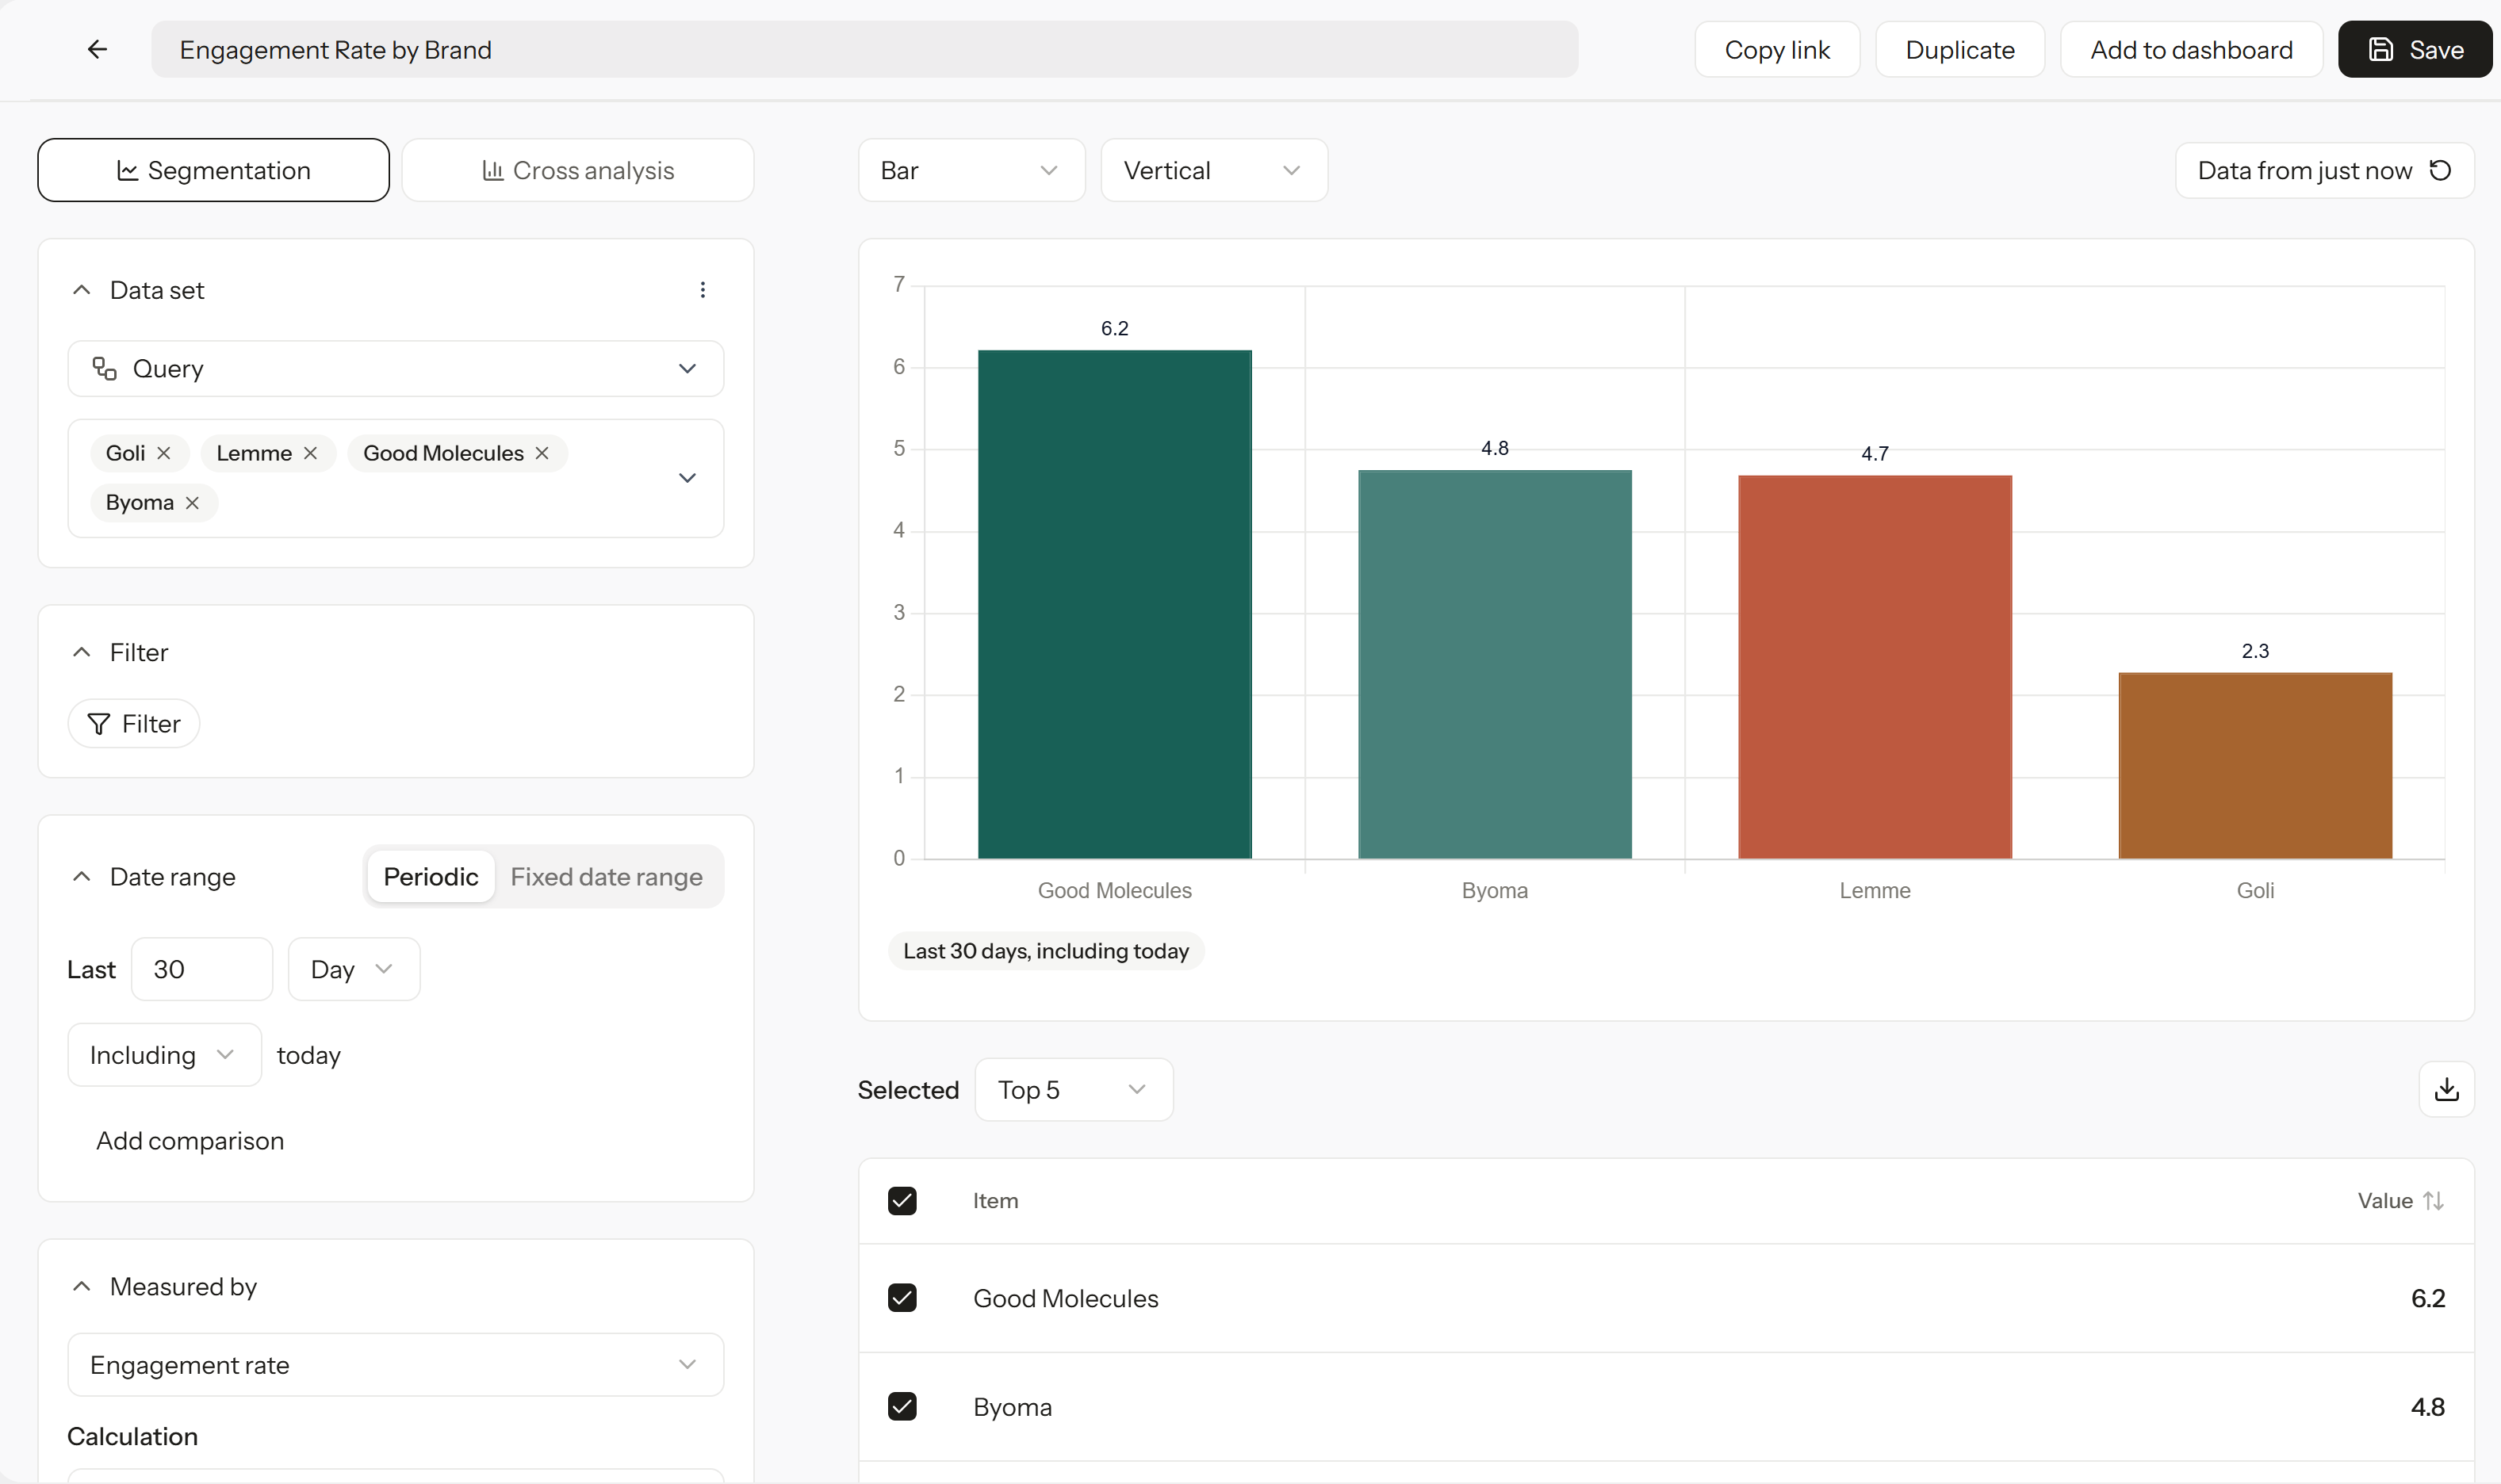Sort table by the Value column arrows
This screenshot has height=1484, width=2501.
[x=2434, y=1201]
